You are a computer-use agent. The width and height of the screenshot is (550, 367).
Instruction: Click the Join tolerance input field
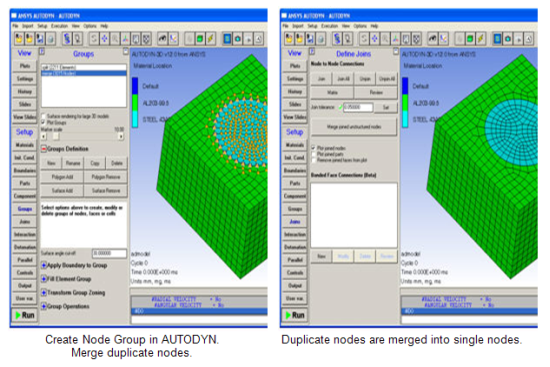point(358,107)
